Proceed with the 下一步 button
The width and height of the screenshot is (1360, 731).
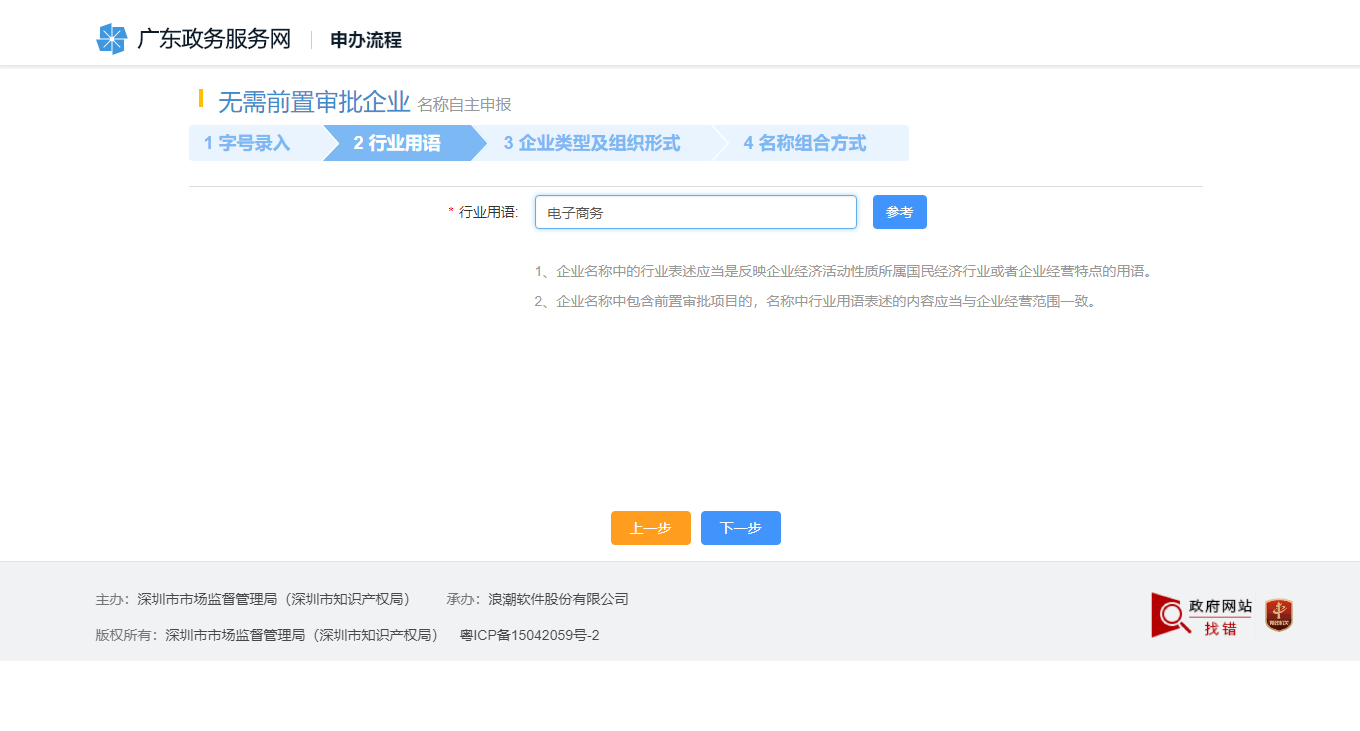click(x=740, y=528)
